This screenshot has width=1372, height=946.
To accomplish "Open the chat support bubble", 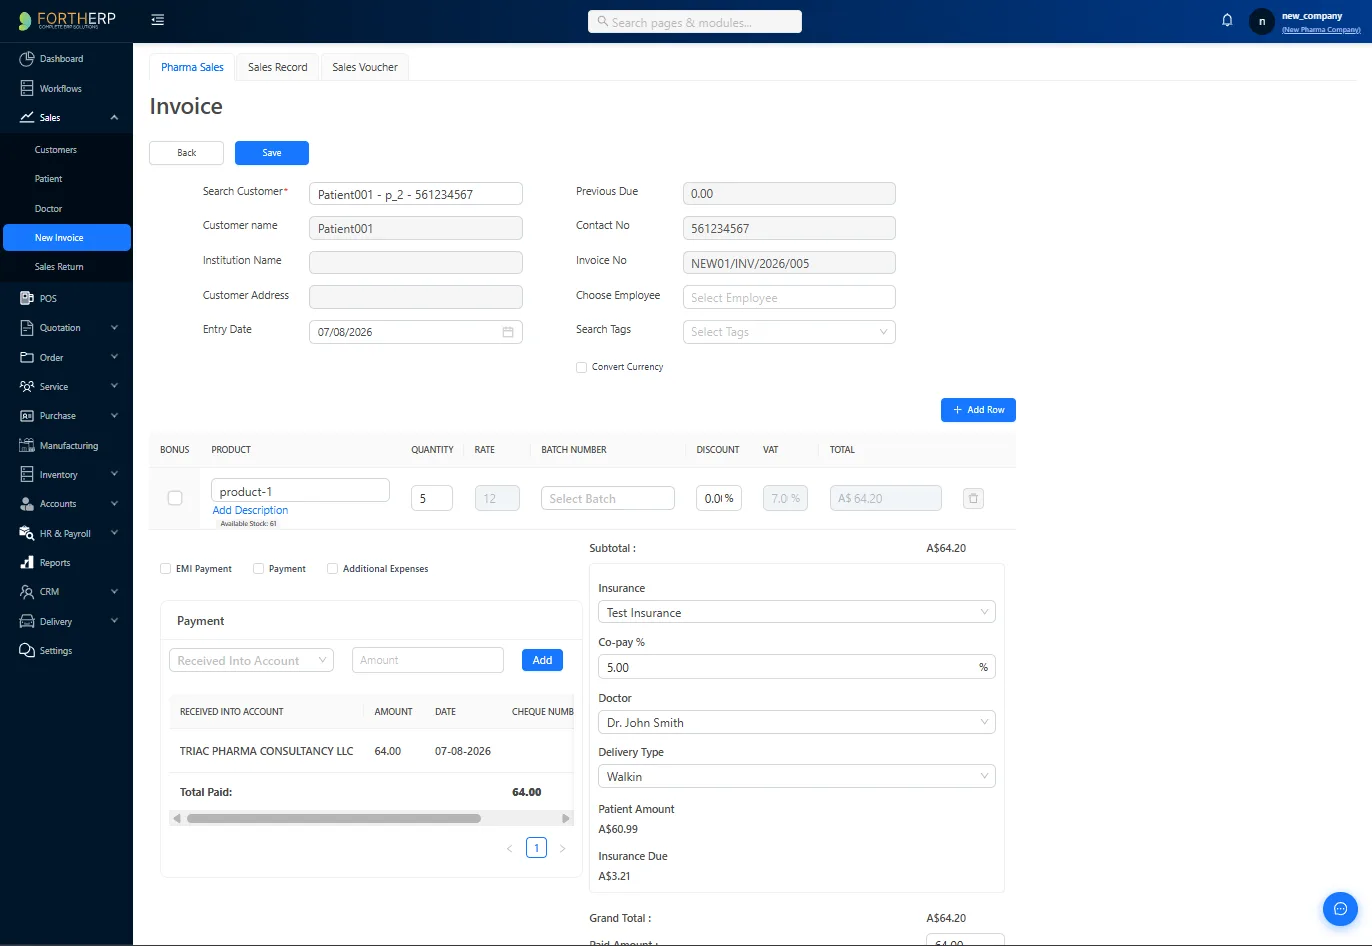I will point(1340,908).
